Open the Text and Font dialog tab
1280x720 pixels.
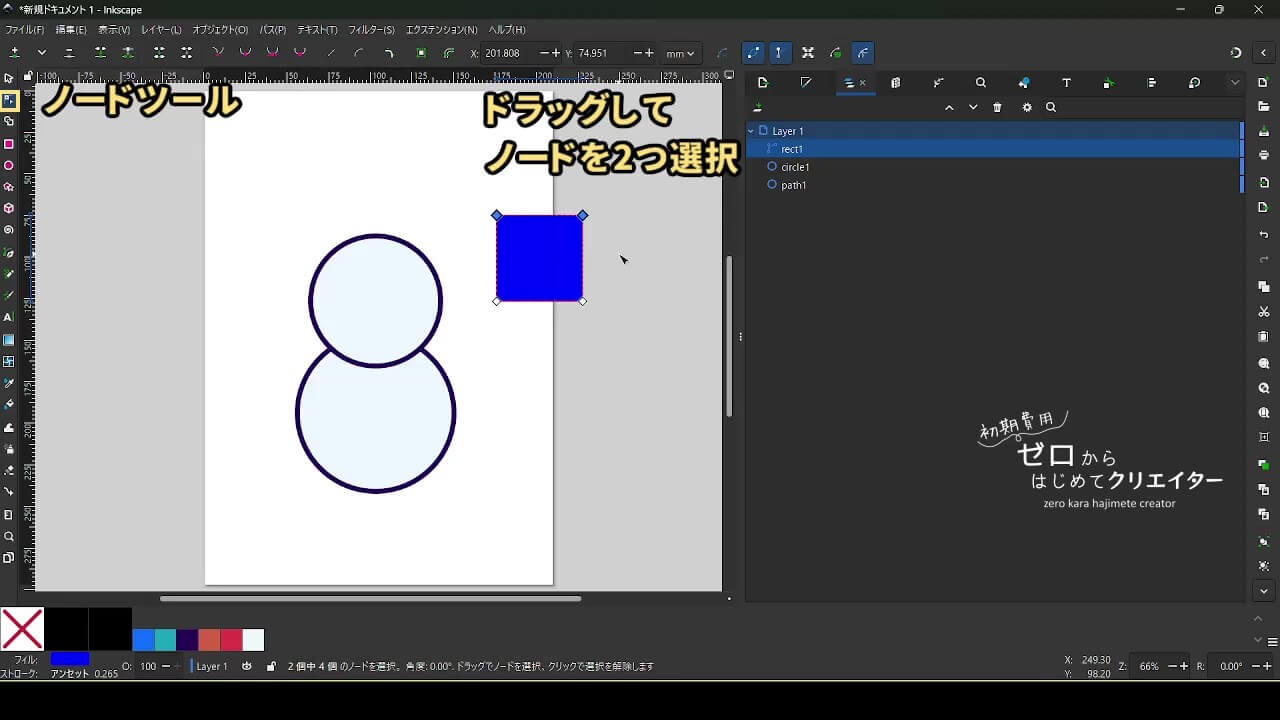1066,83
